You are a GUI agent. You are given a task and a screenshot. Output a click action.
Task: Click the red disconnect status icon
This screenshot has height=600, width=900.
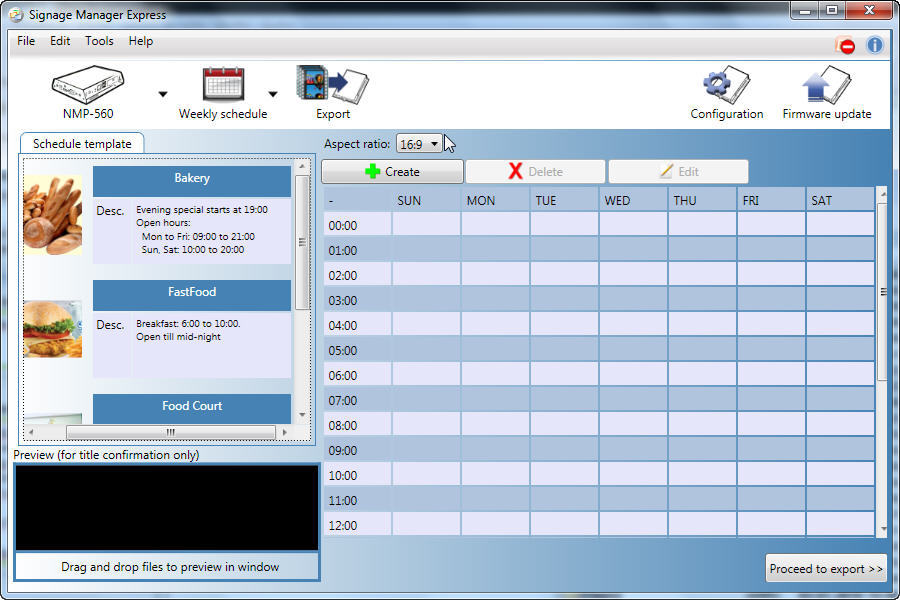[846, 45]
